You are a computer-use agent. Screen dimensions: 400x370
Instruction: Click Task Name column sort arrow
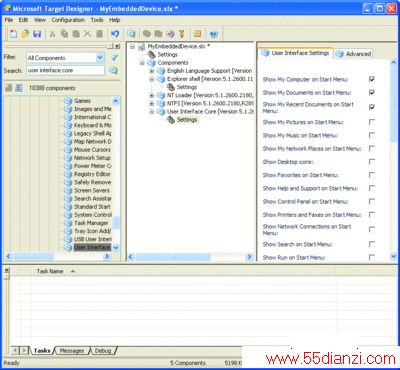pyautogui.click(x=73, y=271)
